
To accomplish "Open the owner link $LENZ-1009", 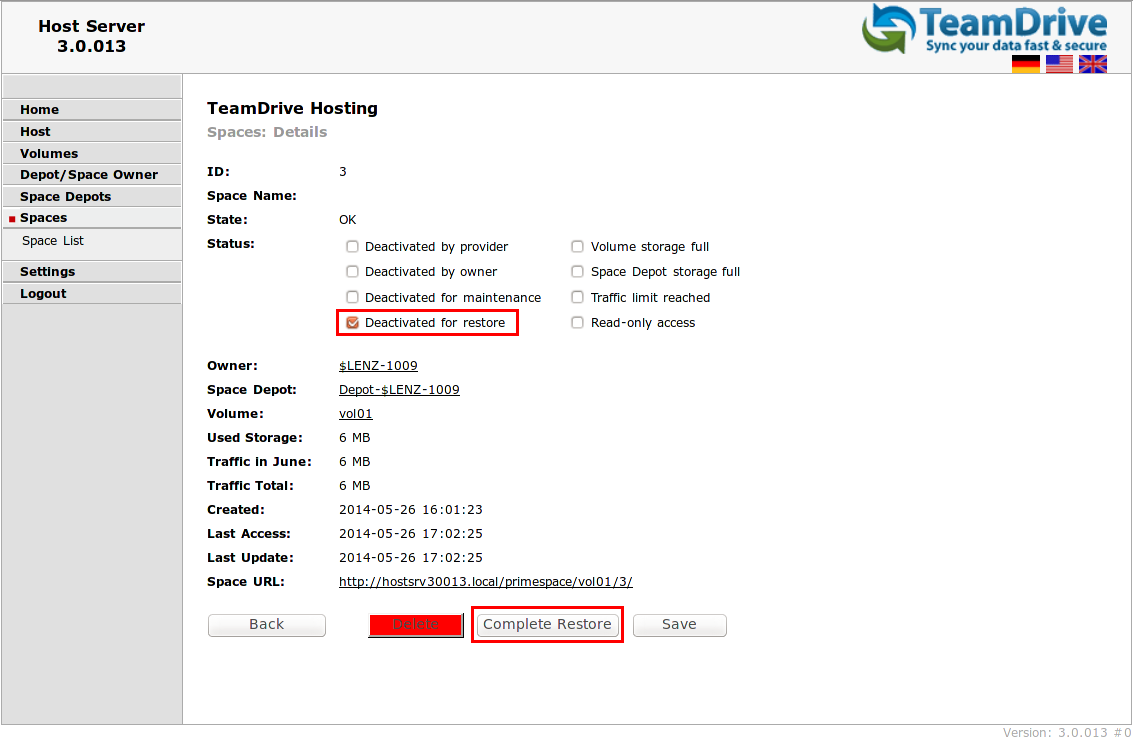I will pos(378,366).
